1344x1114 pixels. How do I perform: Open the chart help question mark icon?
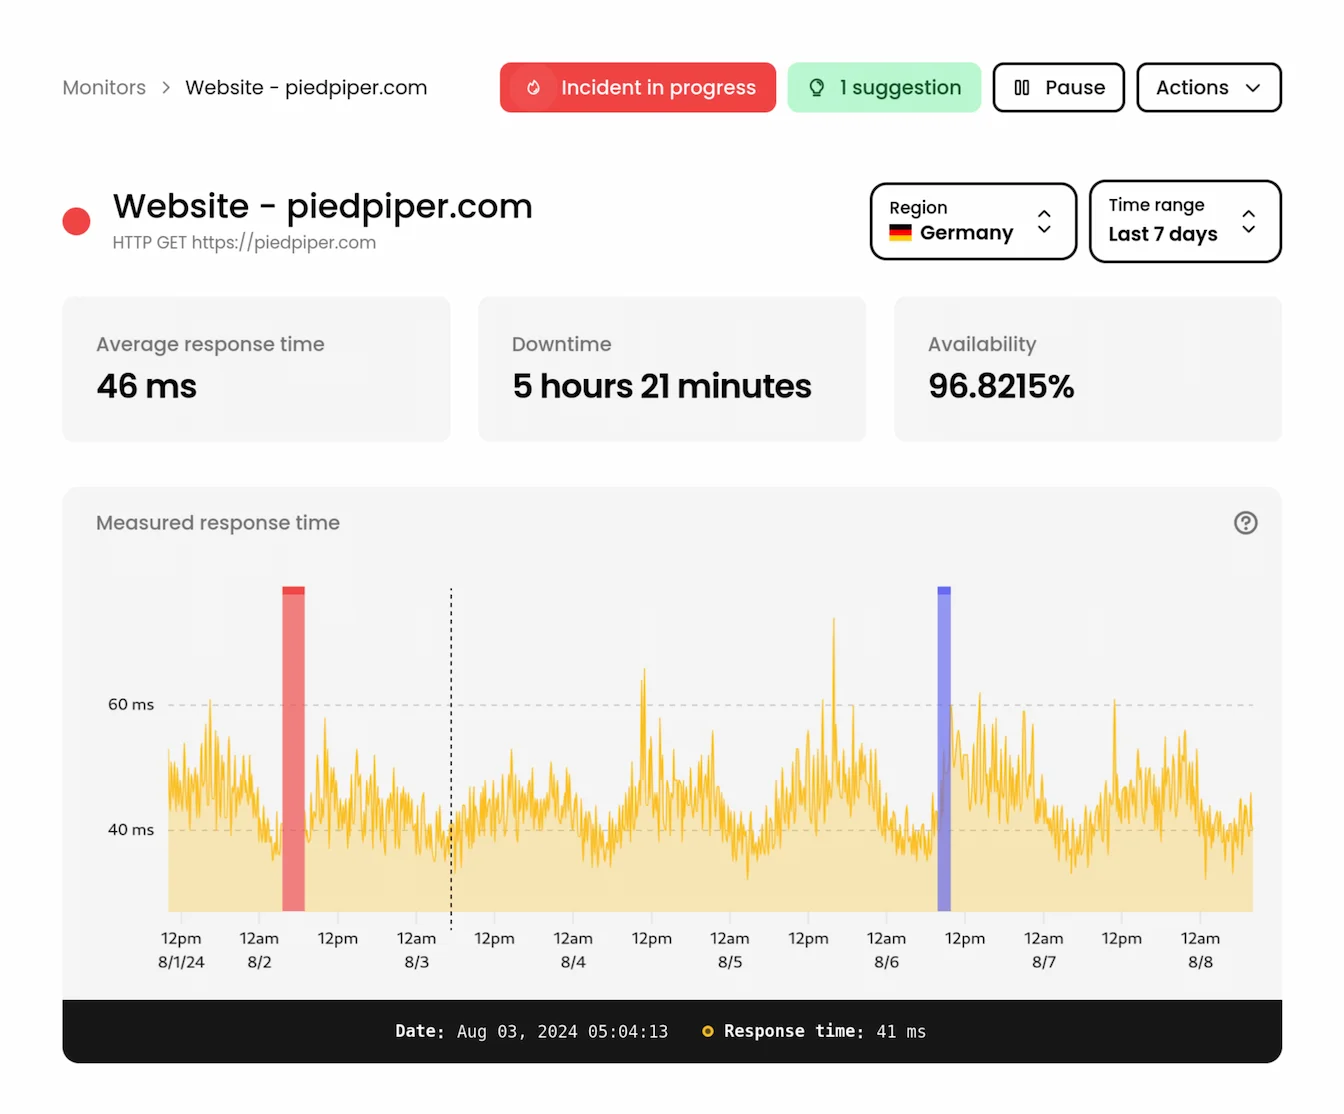pyautogui.click(x=1245, y=523)
